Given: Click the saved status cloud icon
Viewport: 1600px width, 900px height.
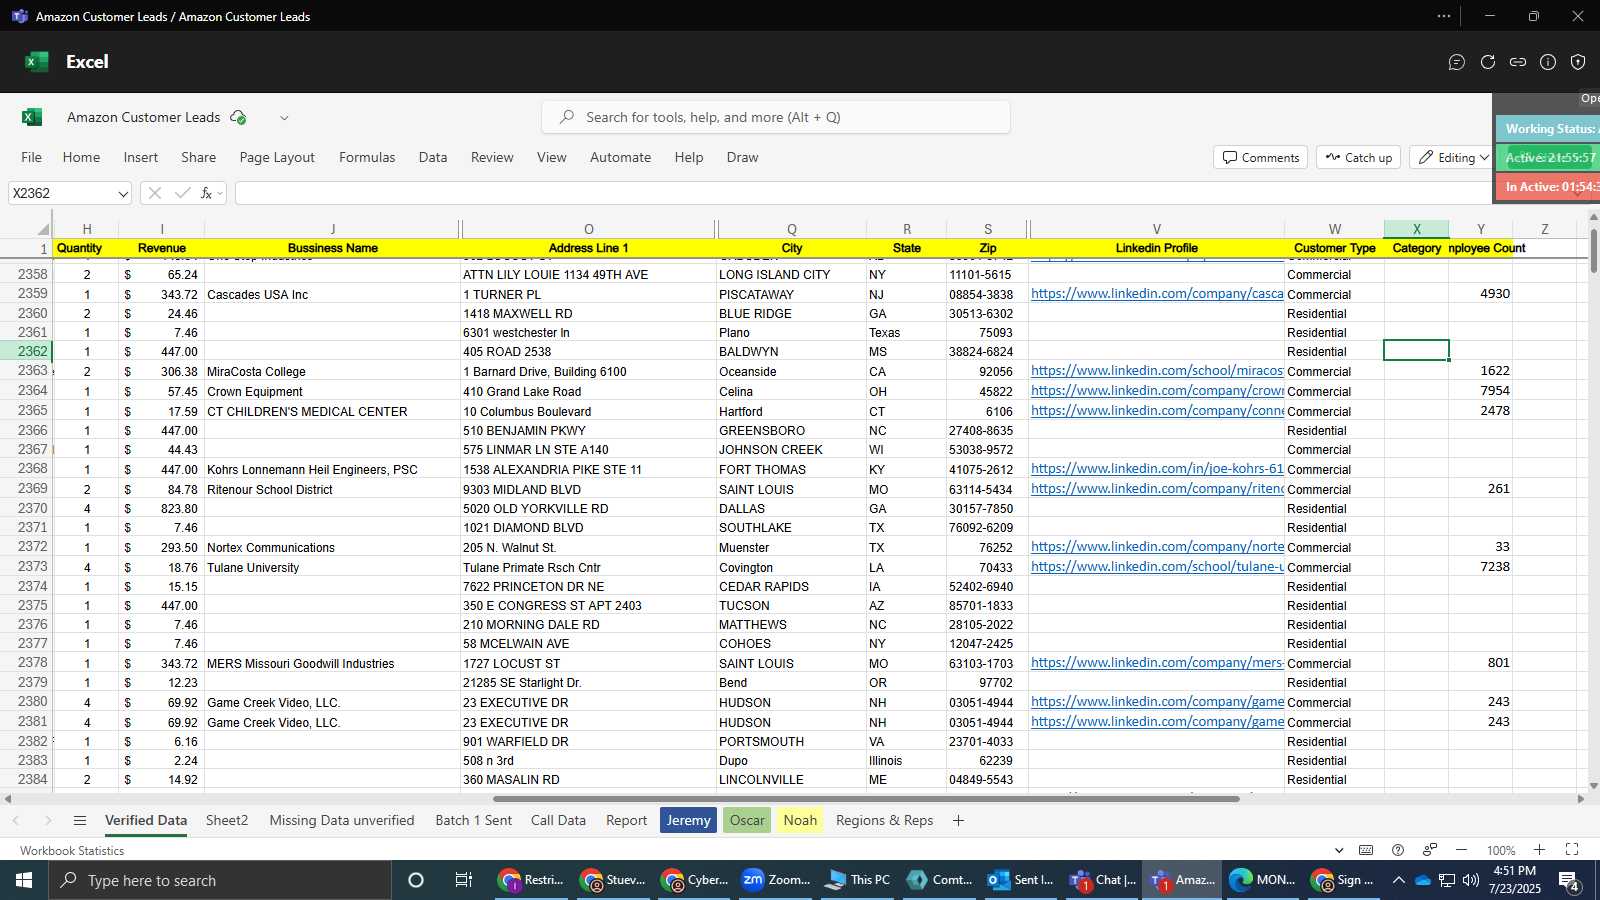Looking at the screenshot, I should click(x=238, y=117).
